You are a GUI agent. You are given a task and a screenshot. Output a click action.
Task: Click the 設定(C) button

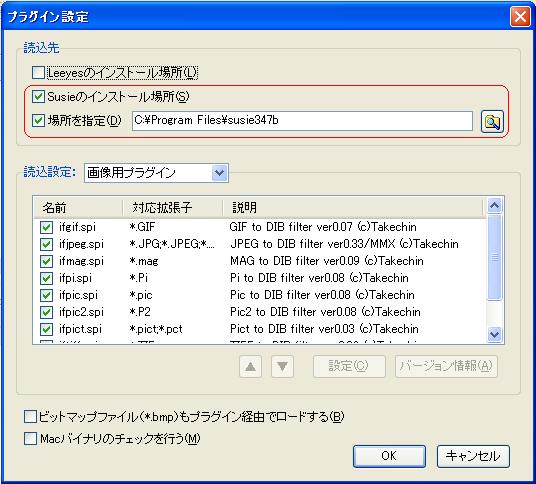click(x=349, y=367)
